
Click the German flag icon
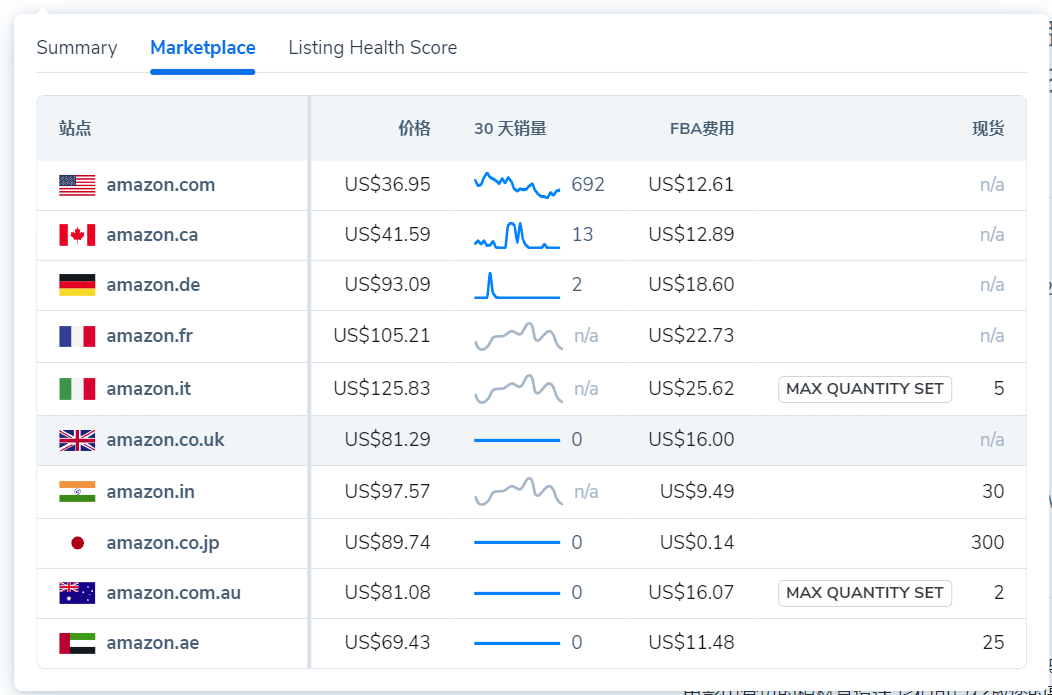[77, 285]
